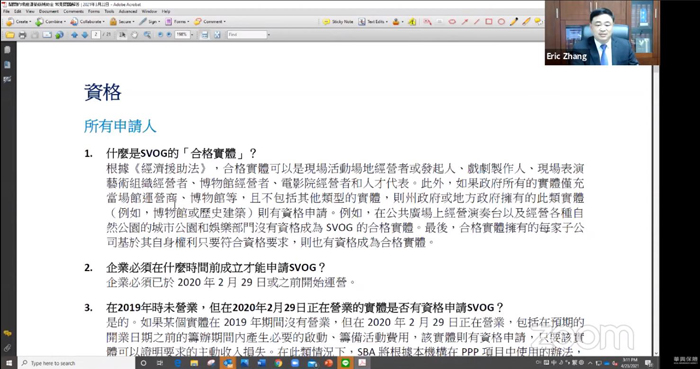Click the Print icon in toolbar

point(22,35)
